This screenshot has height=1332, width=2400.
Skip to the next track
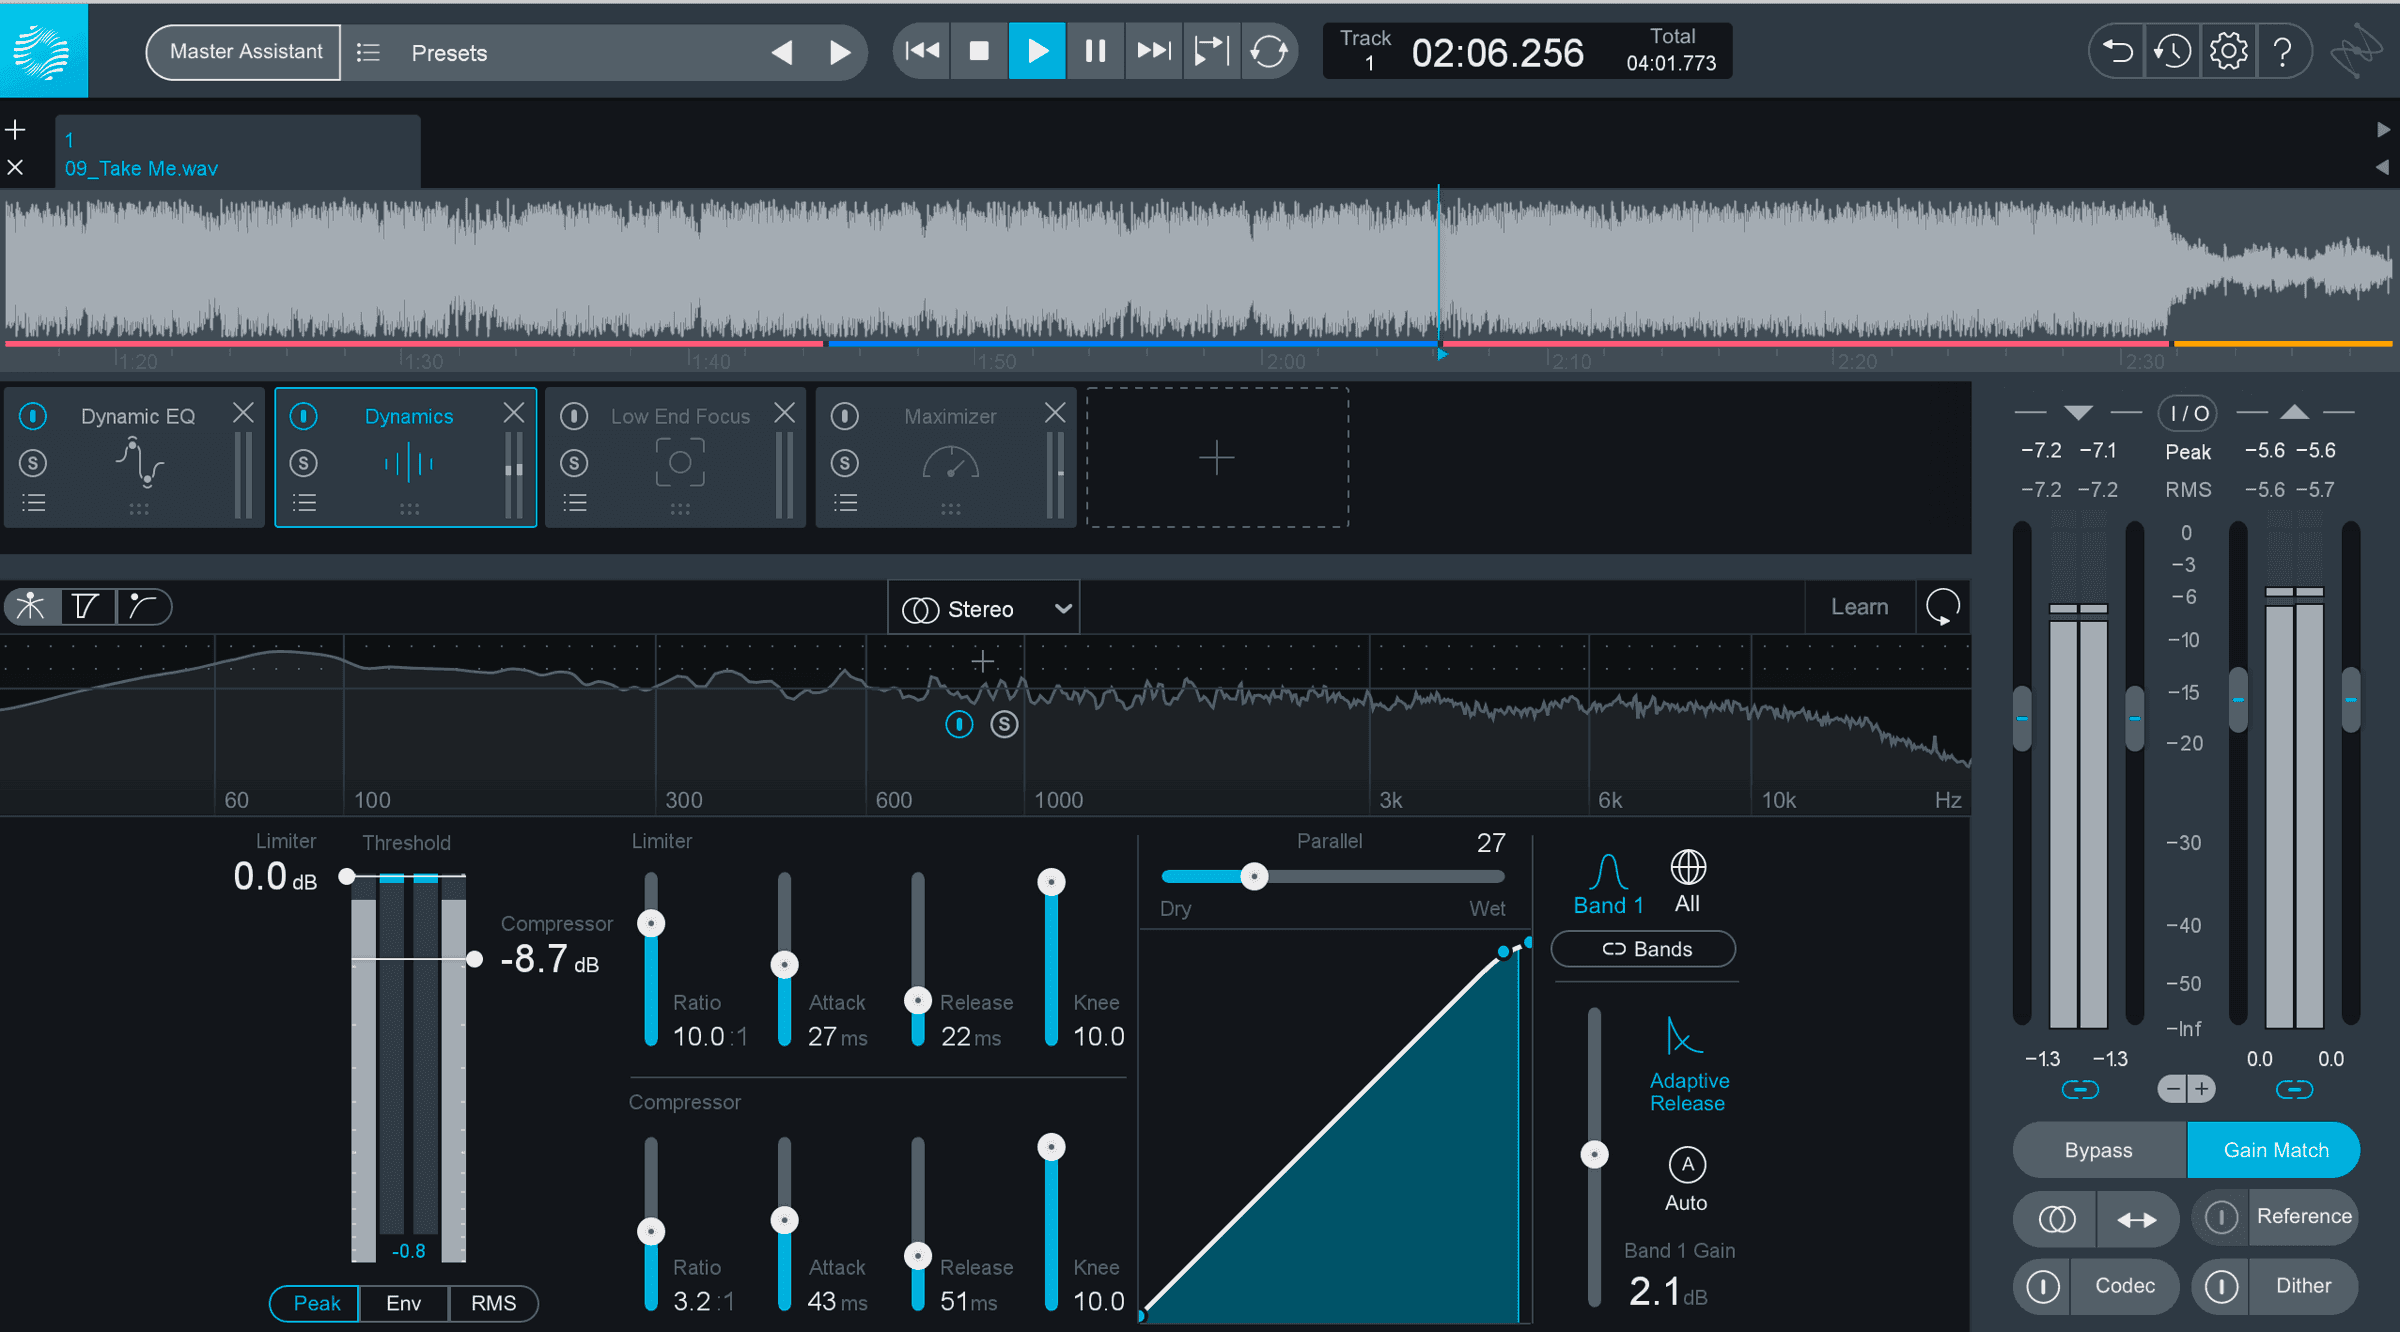point(1153,50)
